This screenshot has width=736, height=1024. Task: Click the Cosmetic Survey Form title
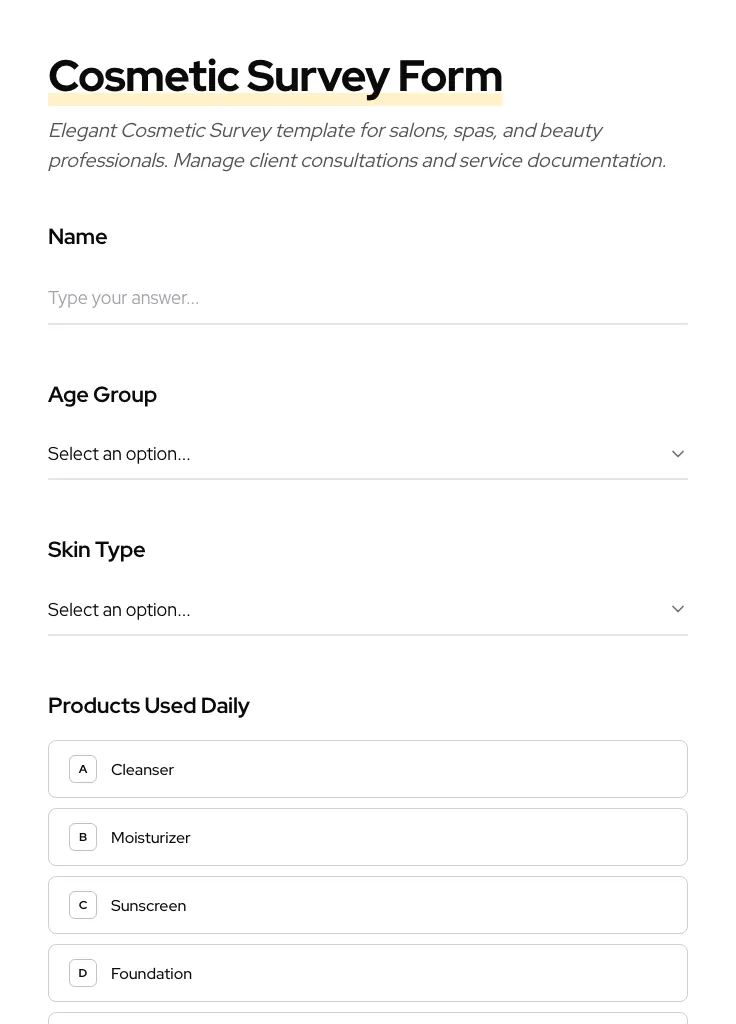pos(275,76)
